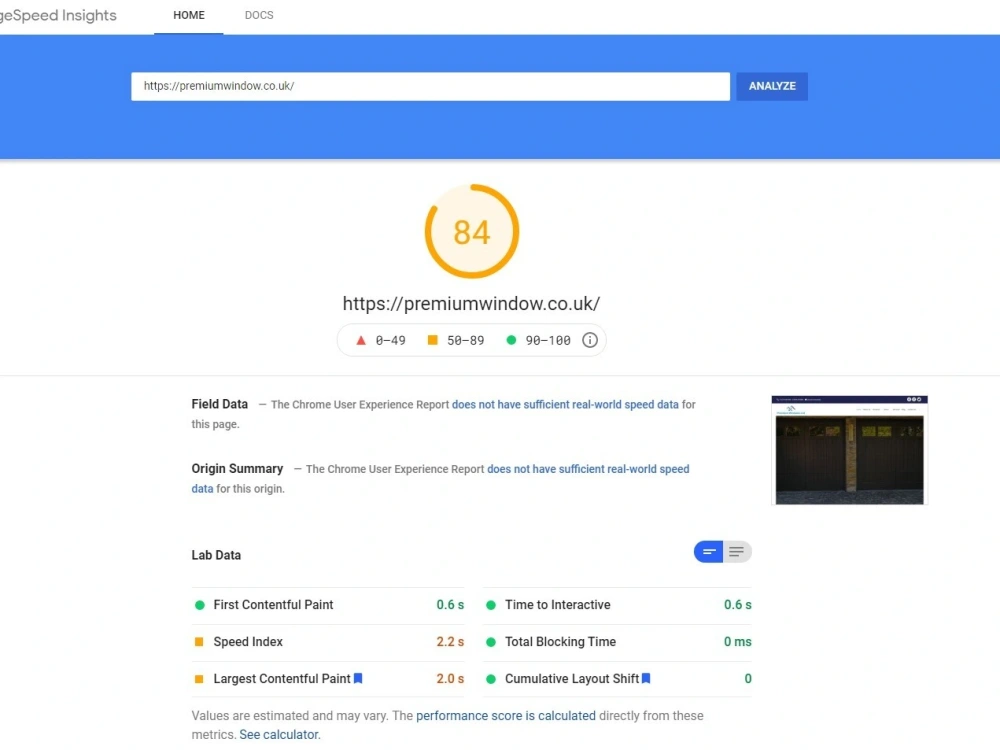This screenshot has height=750, width=1000.
Task: Click the ANALYZE button
Action: (772, 86)
